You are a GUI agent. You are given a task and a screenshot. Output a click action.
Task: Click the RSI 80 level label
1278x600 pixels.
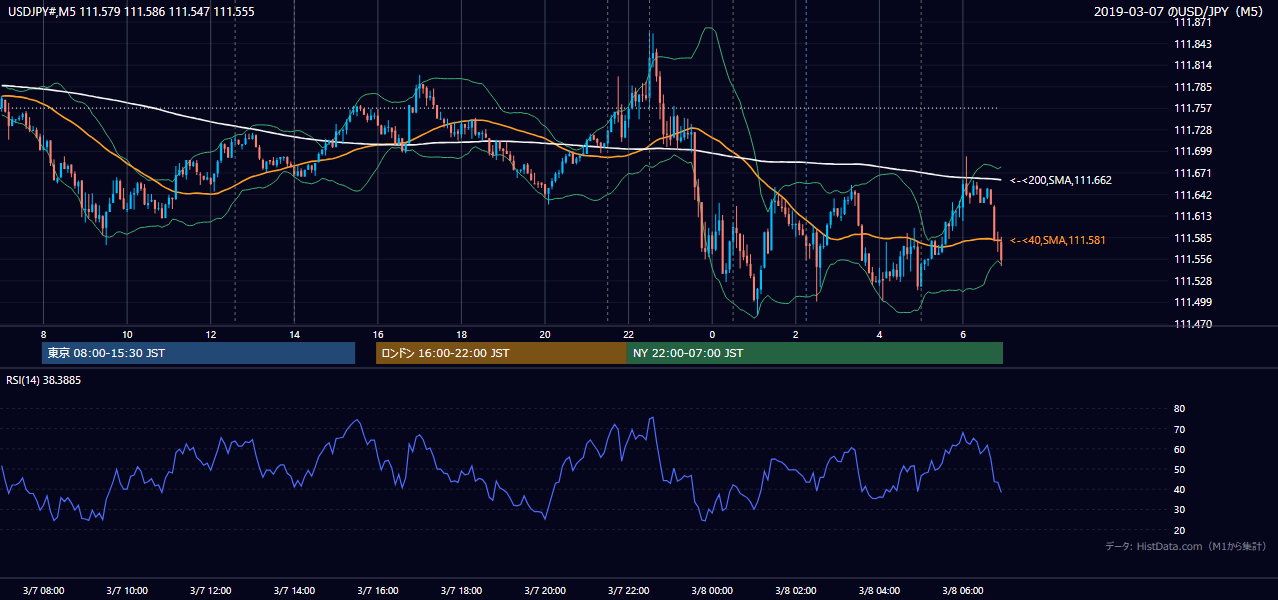tap(1179, 409)
